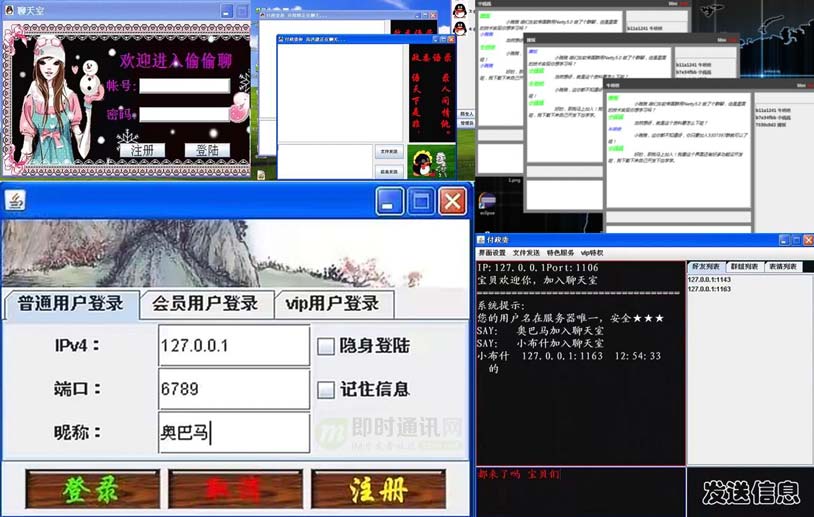The width and height of the screenshot is (814, 517).
Task: Click the file icon on the XP desktop
Action: pyautogui.click(x=261, y=175)
